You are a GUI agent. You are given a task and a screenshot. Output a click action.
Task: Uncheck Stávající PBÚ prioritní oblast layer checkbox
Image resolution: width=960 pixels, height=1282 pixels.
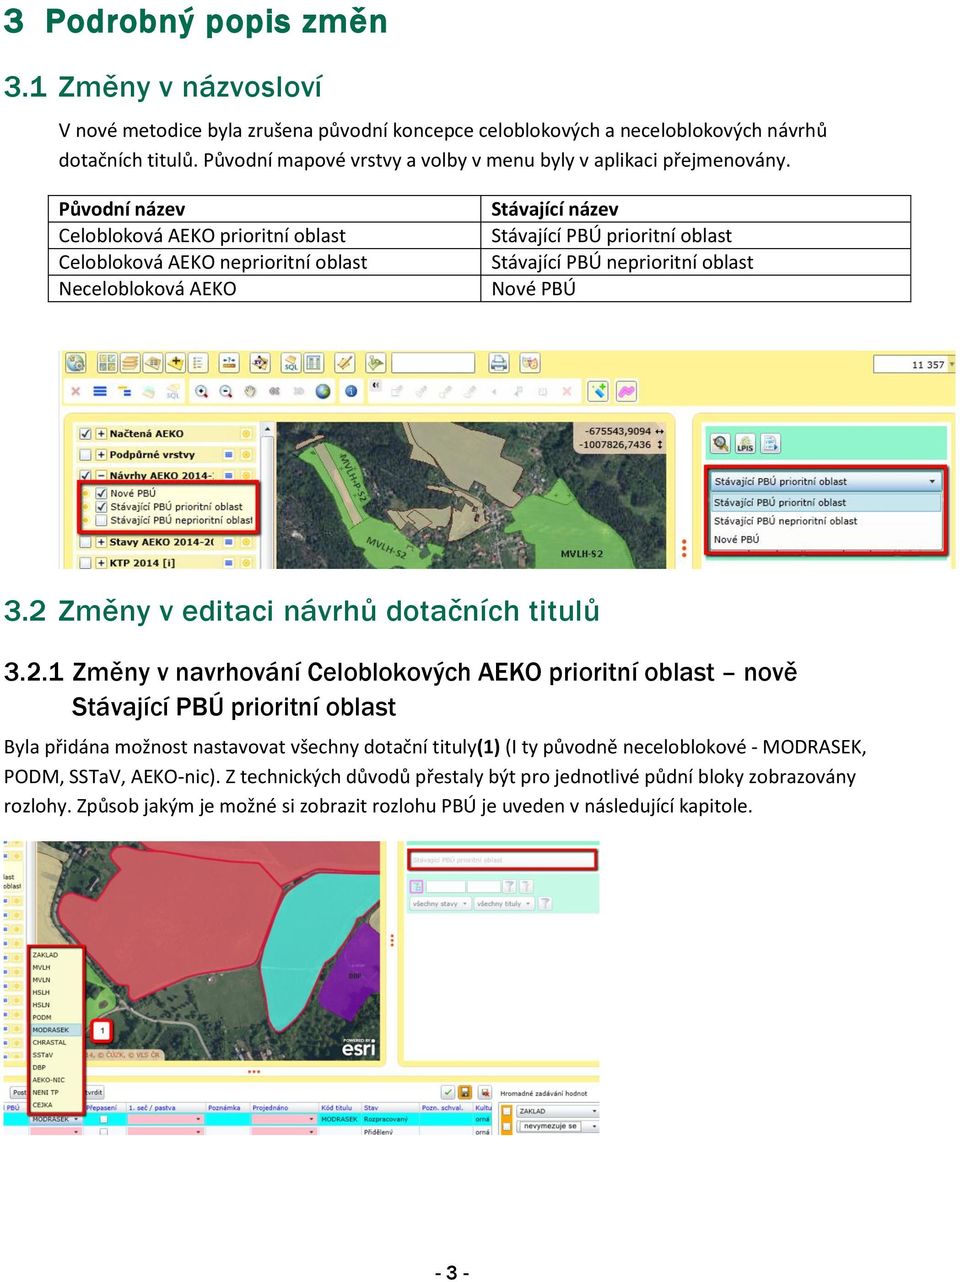coord(101,506)
